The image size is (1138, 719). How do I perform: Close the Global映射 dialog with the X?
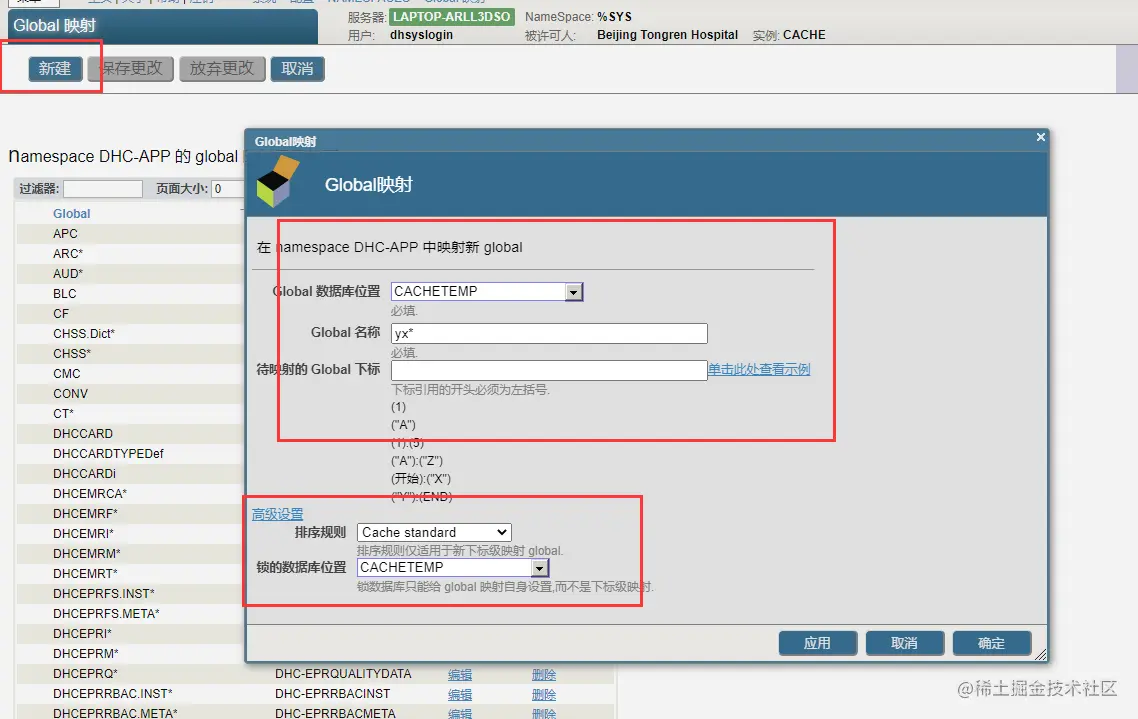click(x=1040, y=137)
